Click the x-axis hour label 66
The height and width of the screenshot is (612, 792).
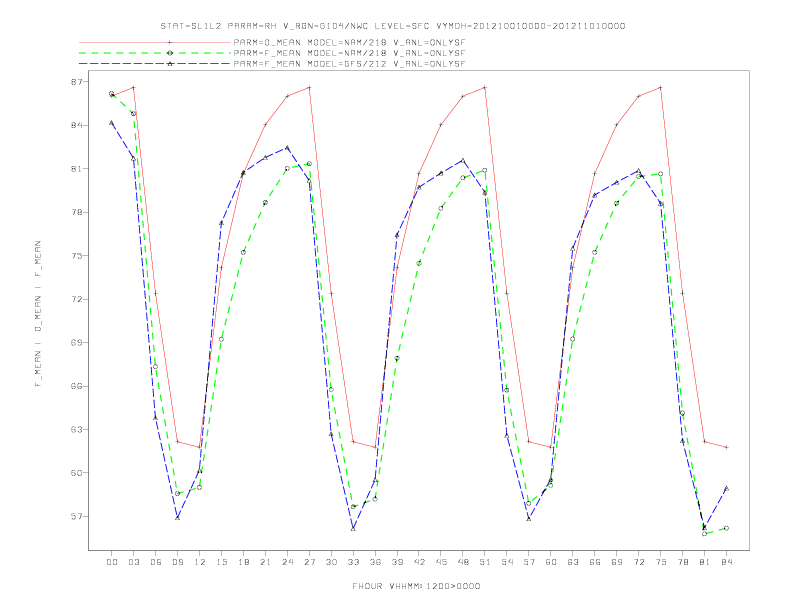[595, 562]
